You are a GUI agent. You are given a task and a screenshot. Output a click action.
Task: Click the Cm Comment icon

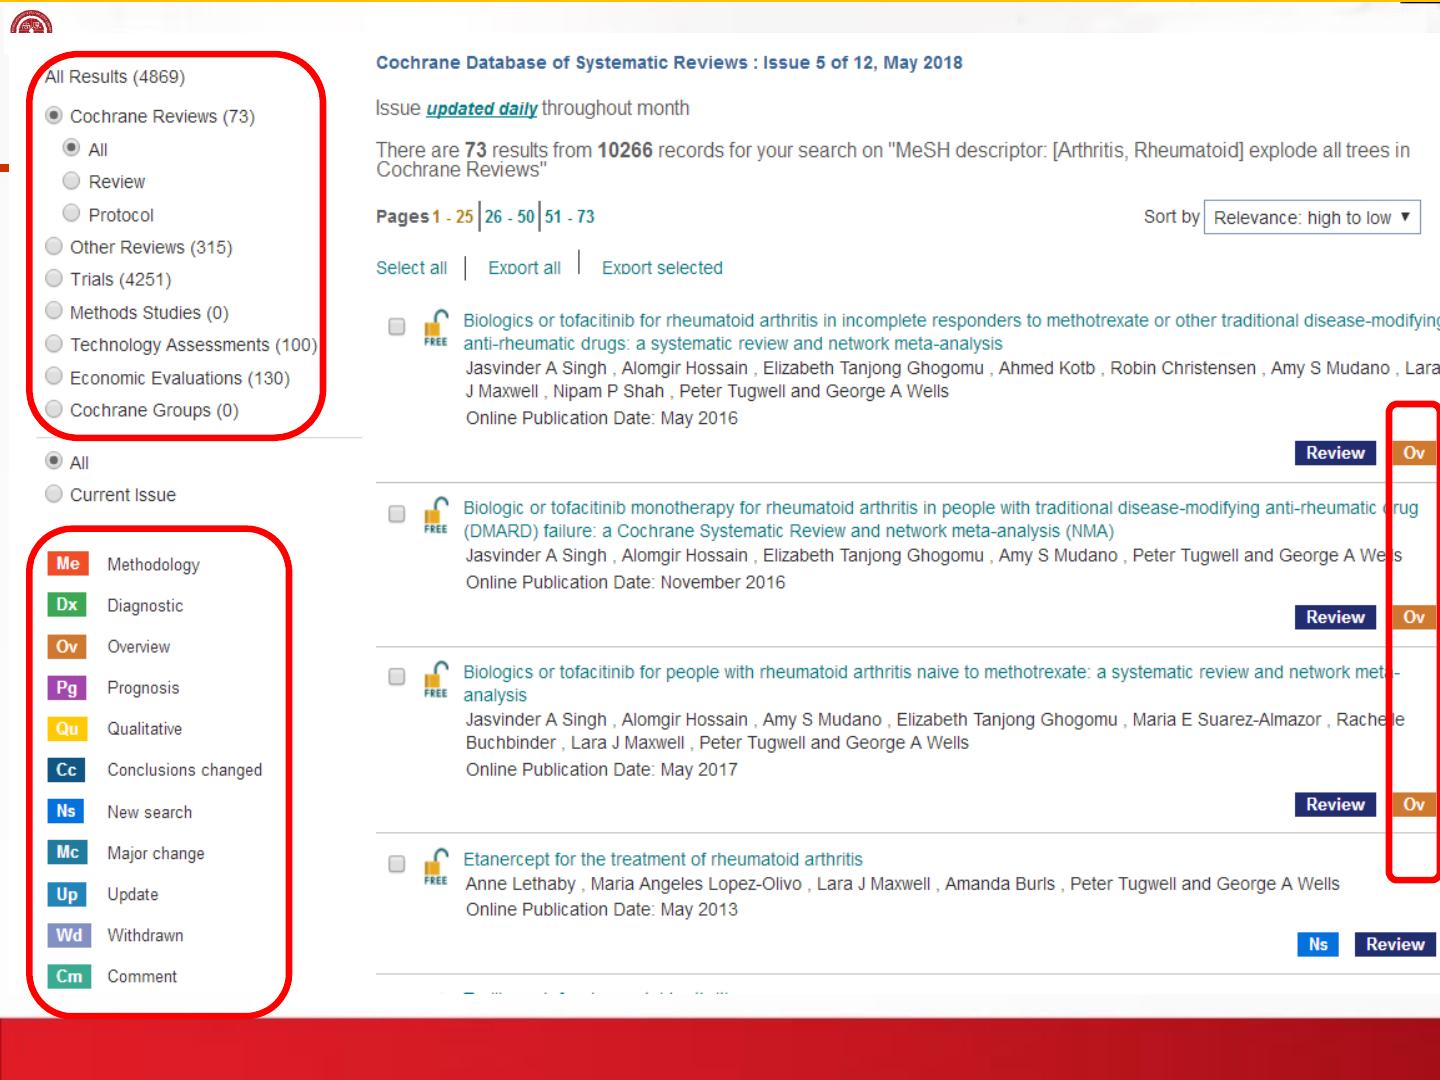(x=68, y=976)
